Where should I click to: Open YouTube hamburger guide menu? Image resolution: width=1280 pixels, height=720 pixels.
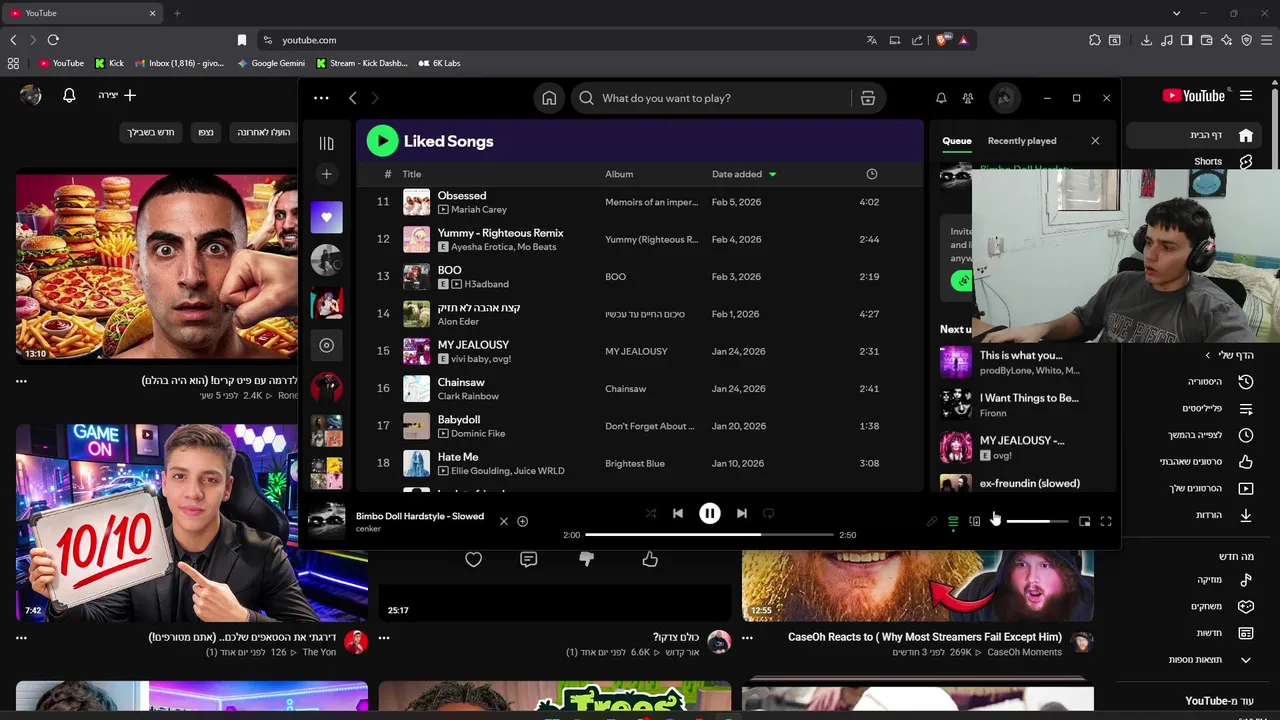[1246, 96]
